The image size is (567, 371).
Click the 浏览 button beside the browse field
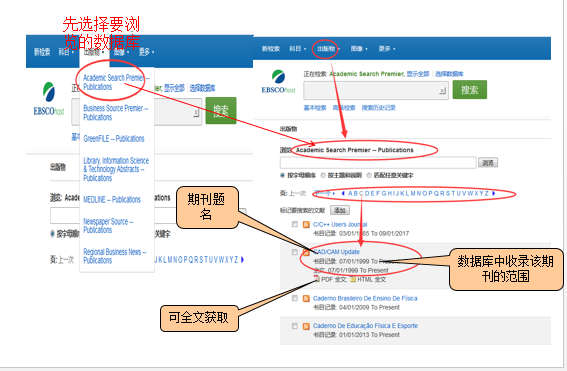[488, 163]
